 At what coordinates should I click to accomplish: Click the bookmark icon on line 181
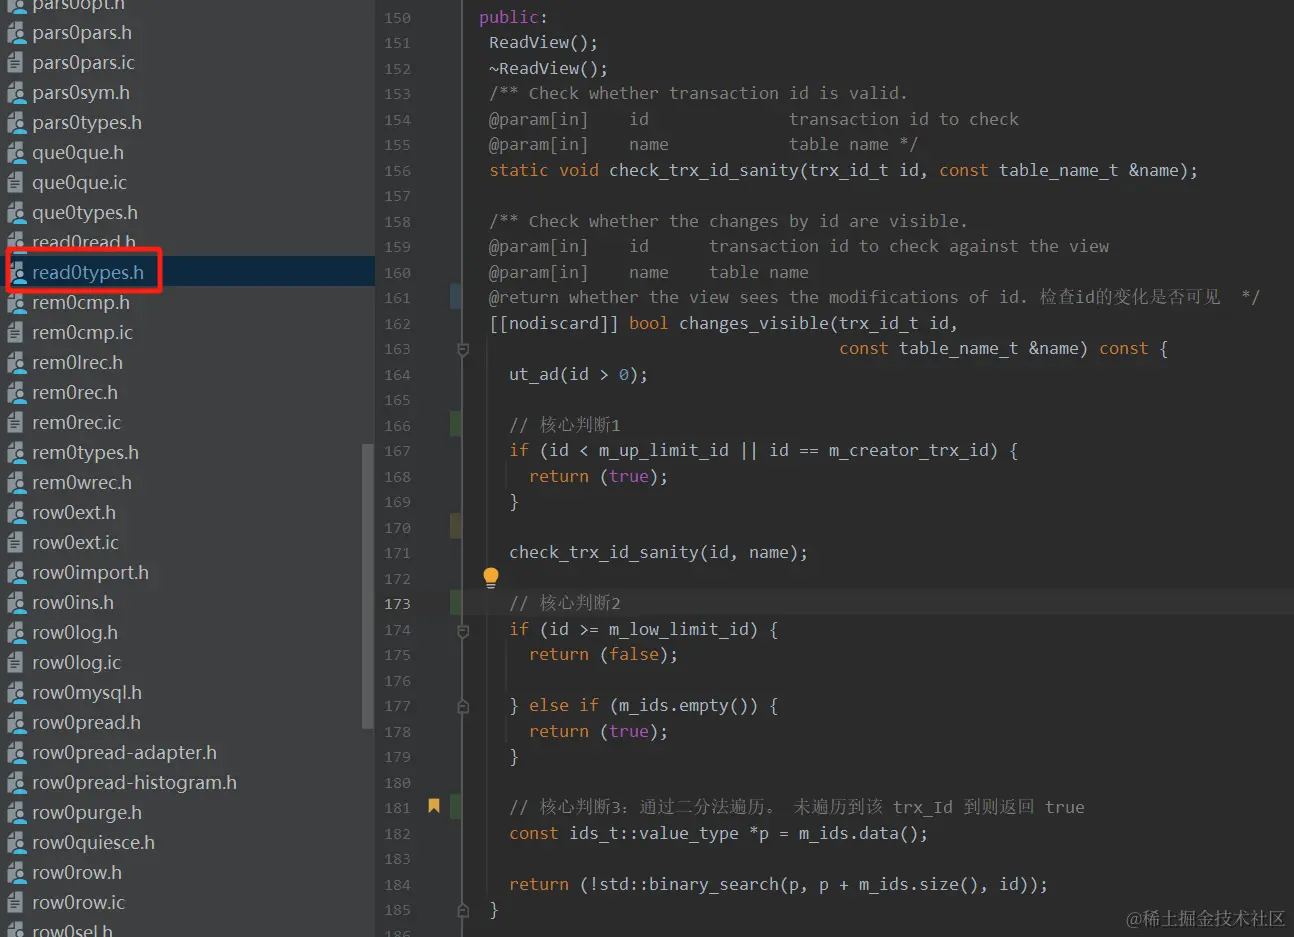[434, 806]
